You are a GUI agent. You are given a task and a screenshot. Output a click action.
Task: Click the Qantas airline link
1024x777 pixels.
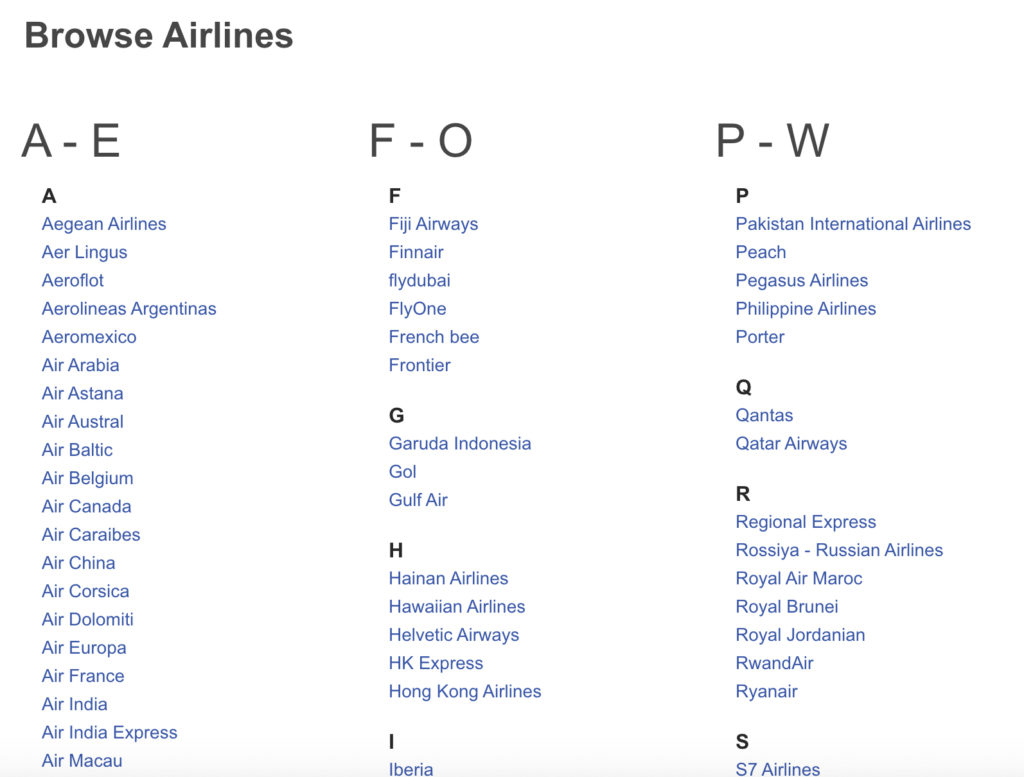tap(765, 415)
